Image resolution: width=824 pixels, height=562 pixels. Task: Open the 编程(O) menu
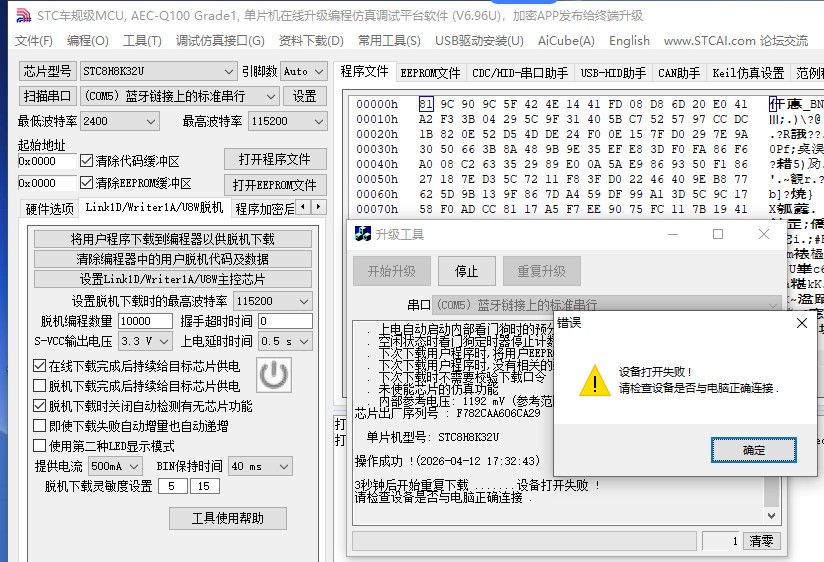[88, 41]
